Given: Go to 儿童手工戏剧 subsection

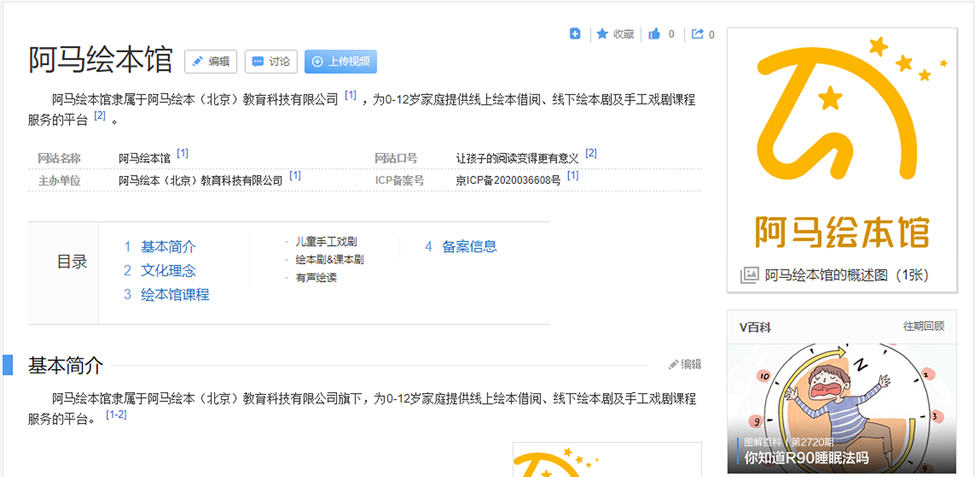Looking at the screenshot, I should pyautogui.click(x=326, y=242).
